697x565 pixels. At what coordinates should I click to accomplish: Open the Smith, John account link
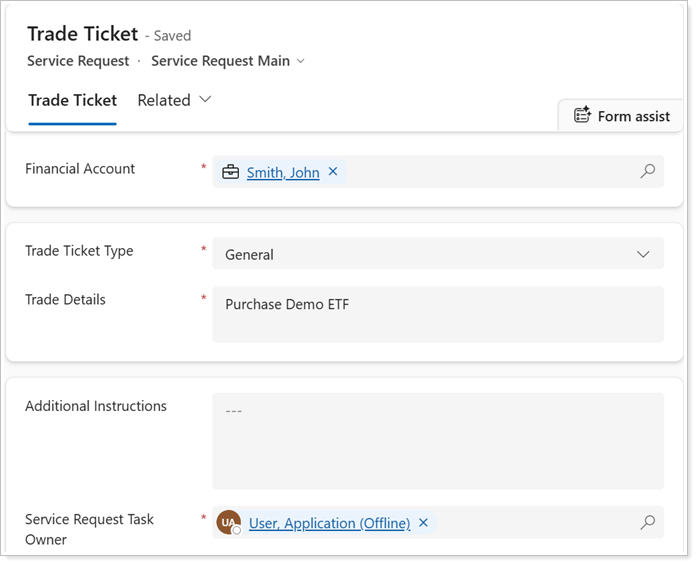[283, 172]
